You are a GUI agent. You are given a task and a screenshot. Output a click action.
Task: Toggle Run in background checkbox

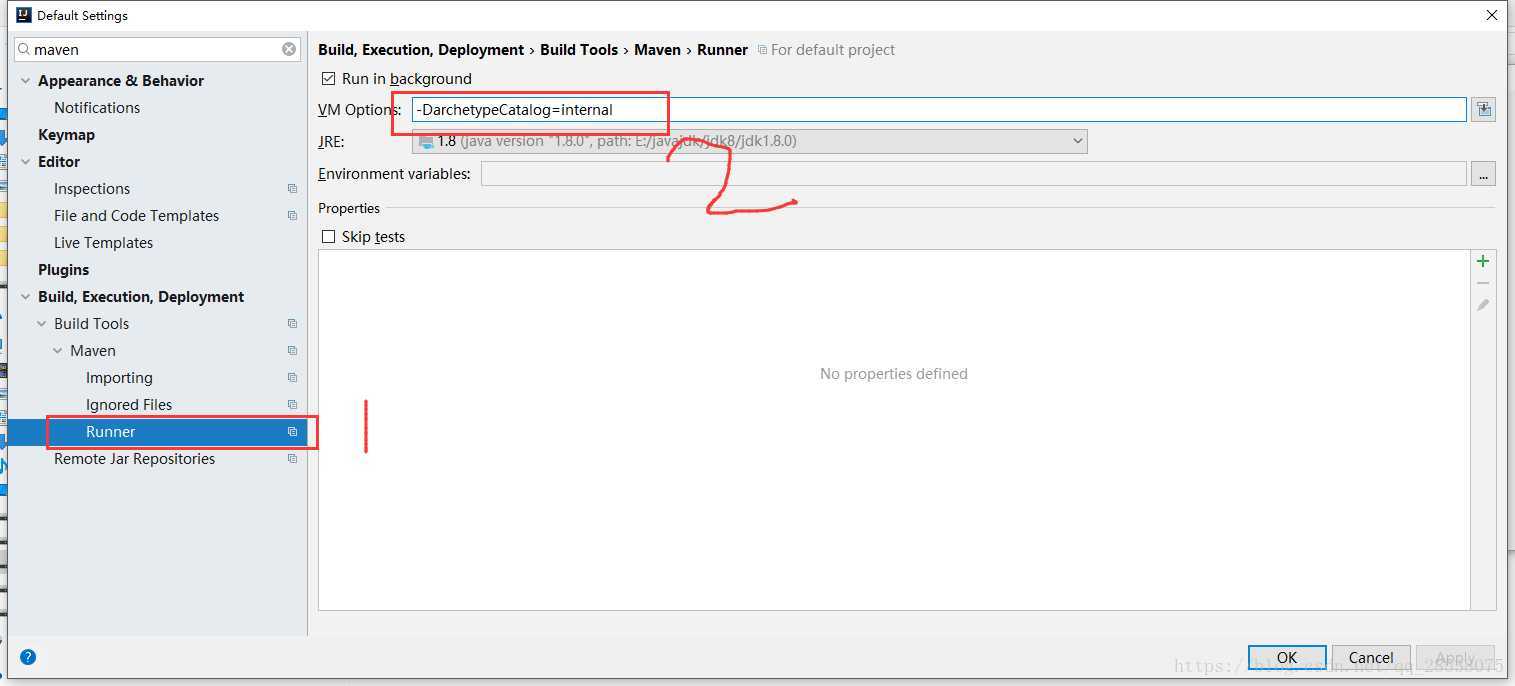click(x=328, y=78)
